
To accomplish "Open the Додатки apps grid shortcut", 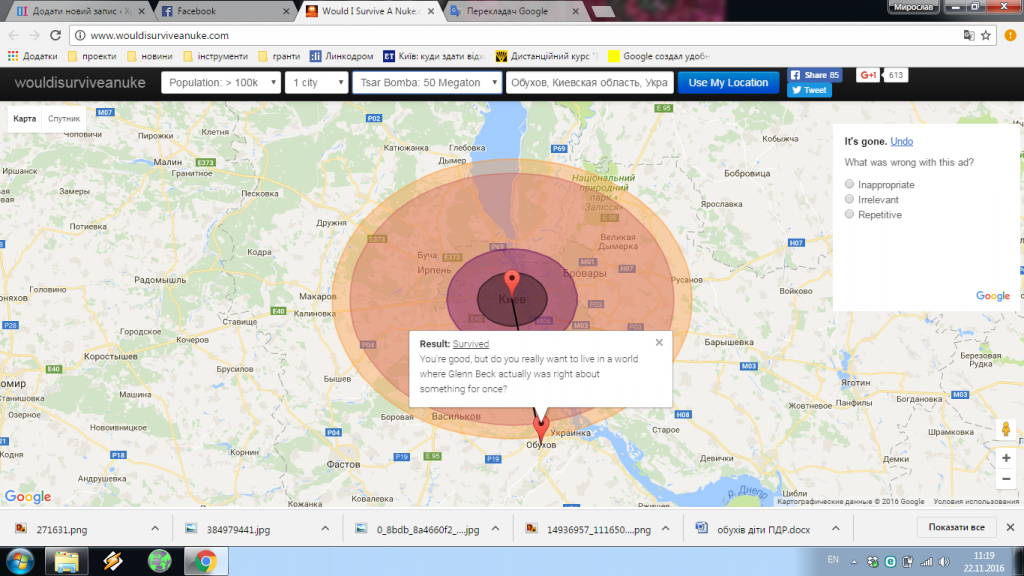I will [x=33, y=56].
